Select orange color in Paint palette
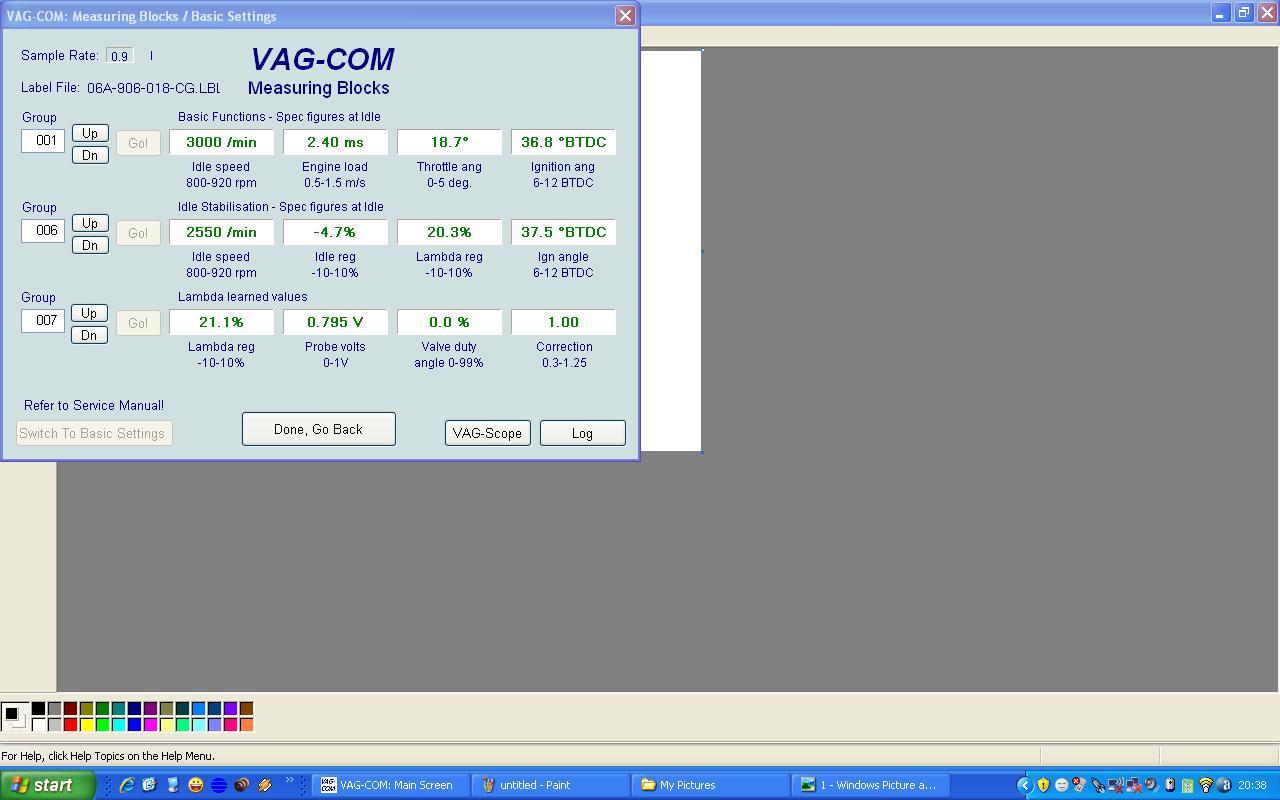The image size is (1280, 800). [x=246, y=724]
